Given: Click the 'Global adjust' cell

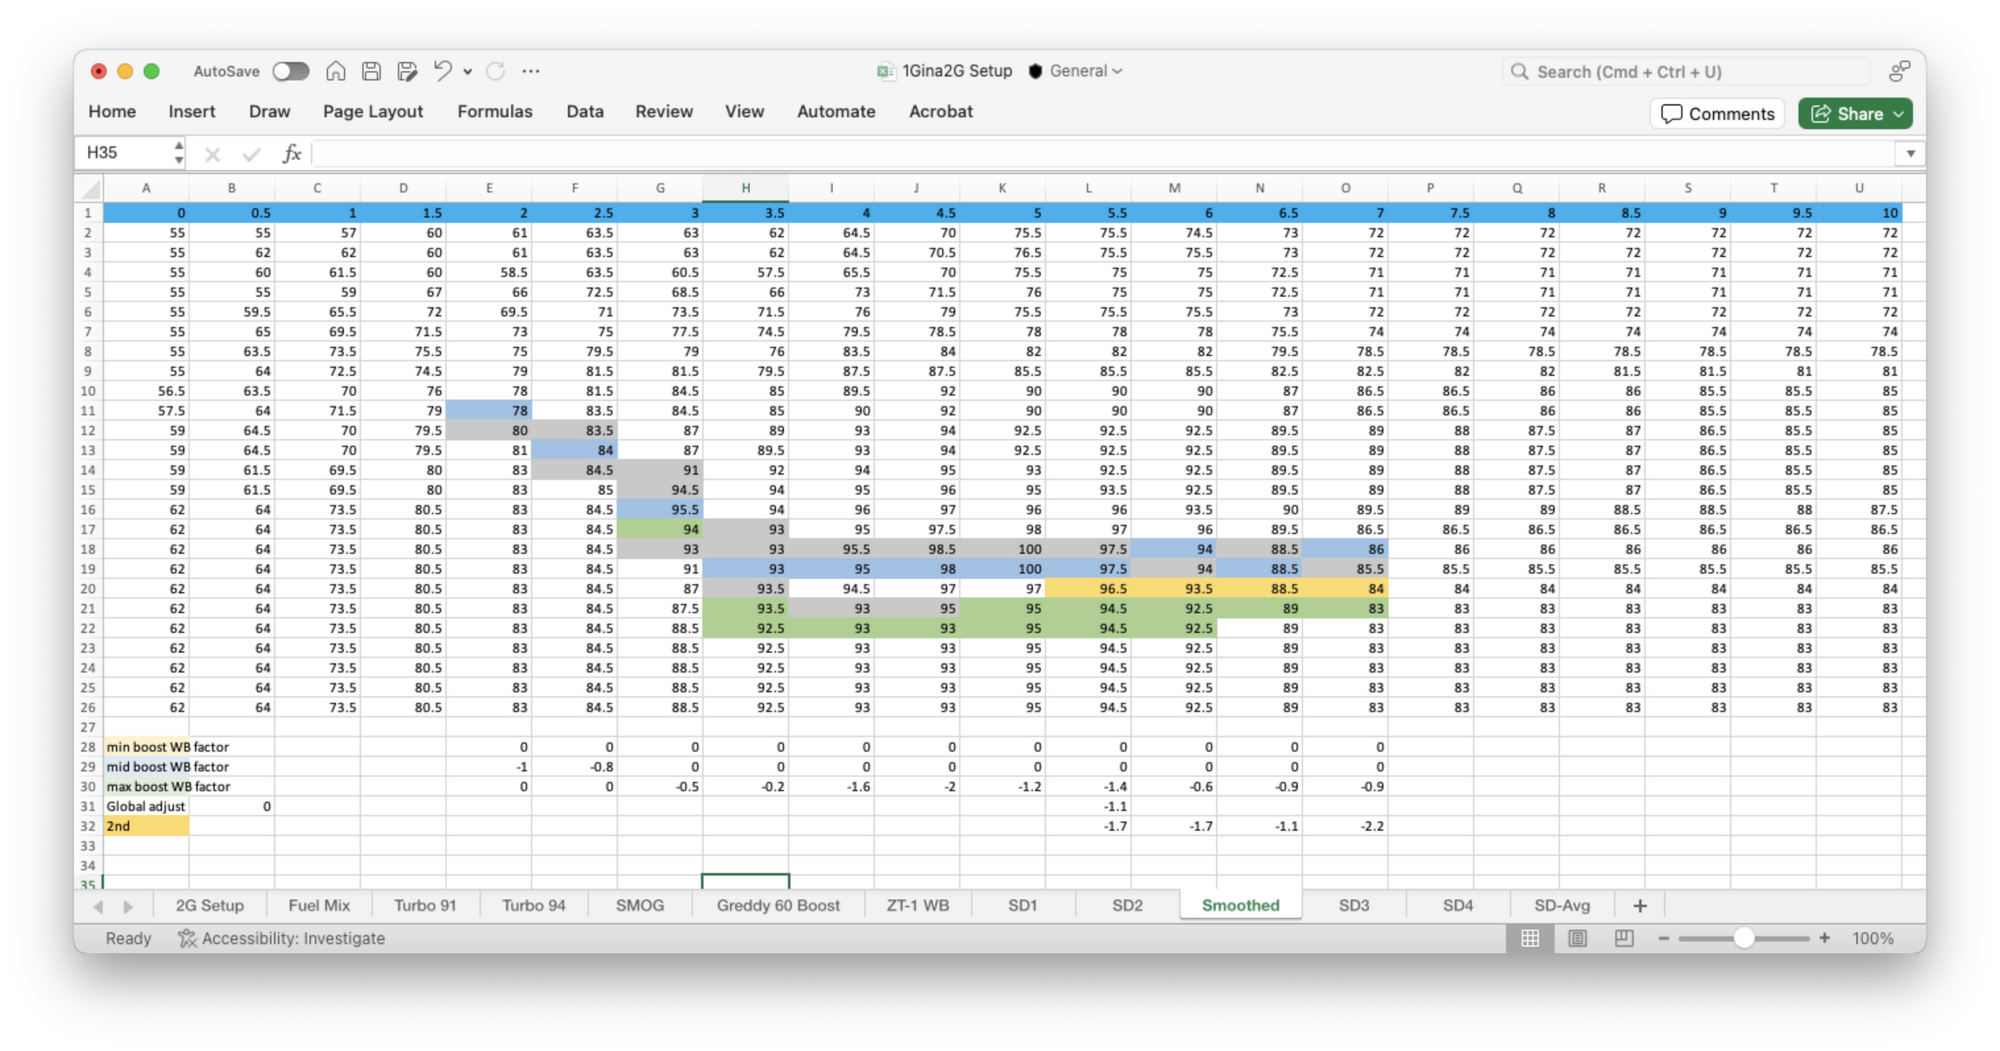Looking at the screenshot, I should click(146, 806).
